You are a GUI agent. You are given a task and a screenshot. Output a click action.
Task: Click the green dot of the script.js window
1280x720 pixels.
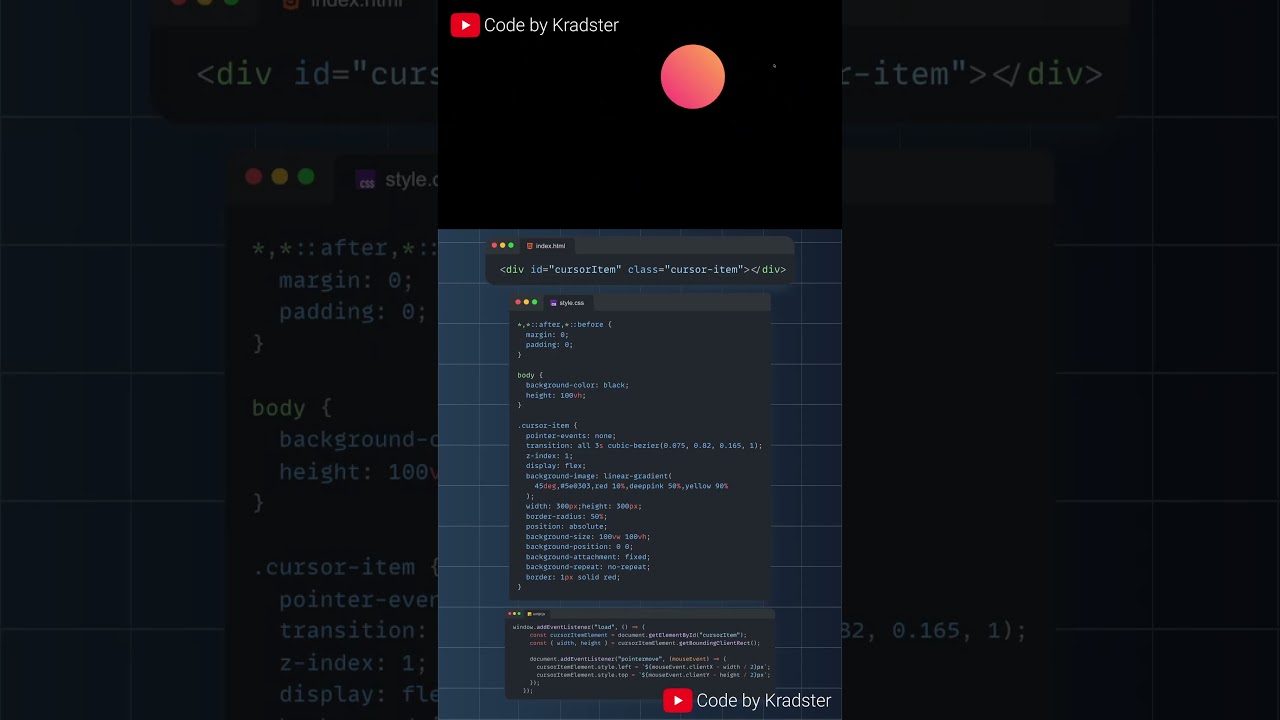point(521,614)
